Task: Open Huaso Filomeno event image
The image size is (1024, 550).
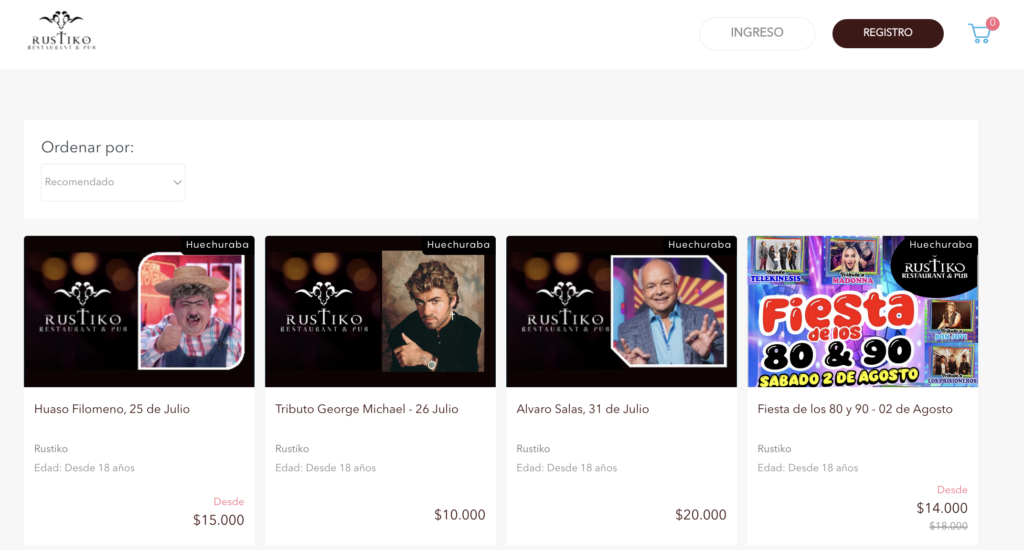Action: (139, 311)
